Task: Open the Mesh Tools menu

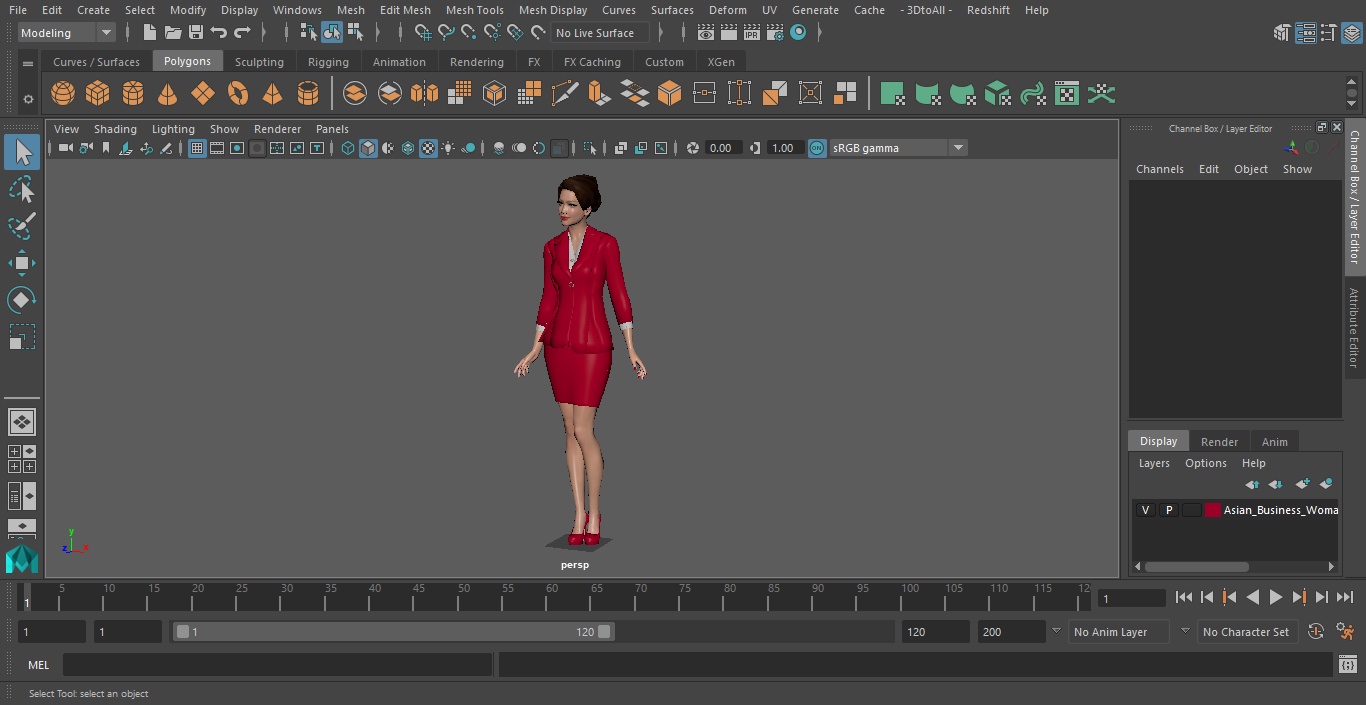Action: (474, 10)
